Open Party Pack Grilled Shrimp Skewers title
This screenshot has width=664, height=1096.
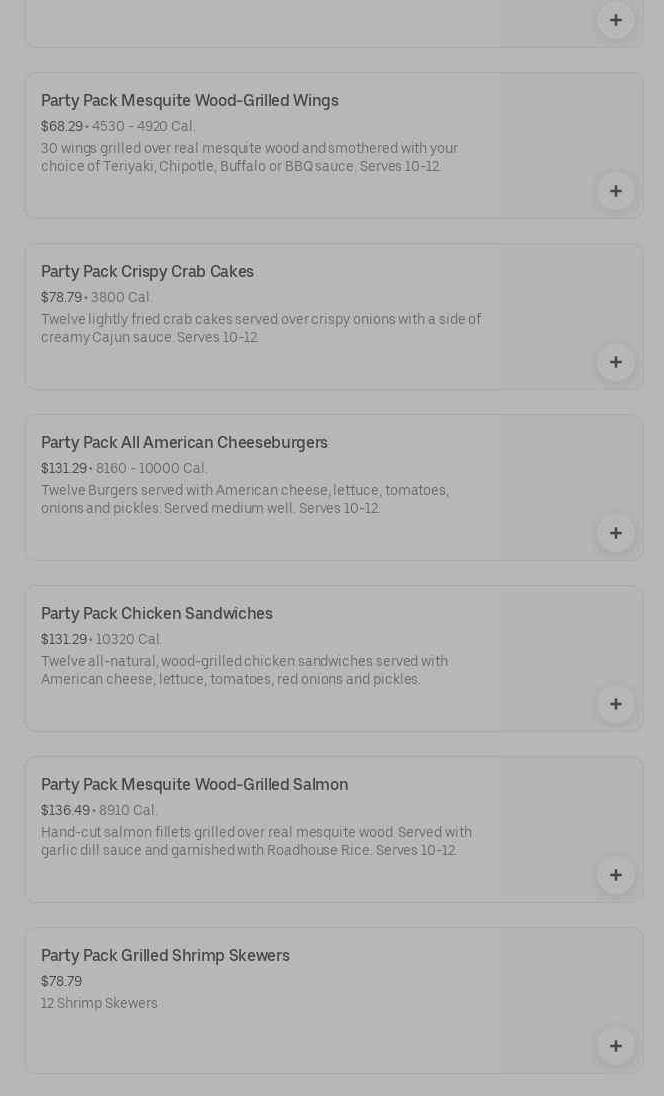165,956
